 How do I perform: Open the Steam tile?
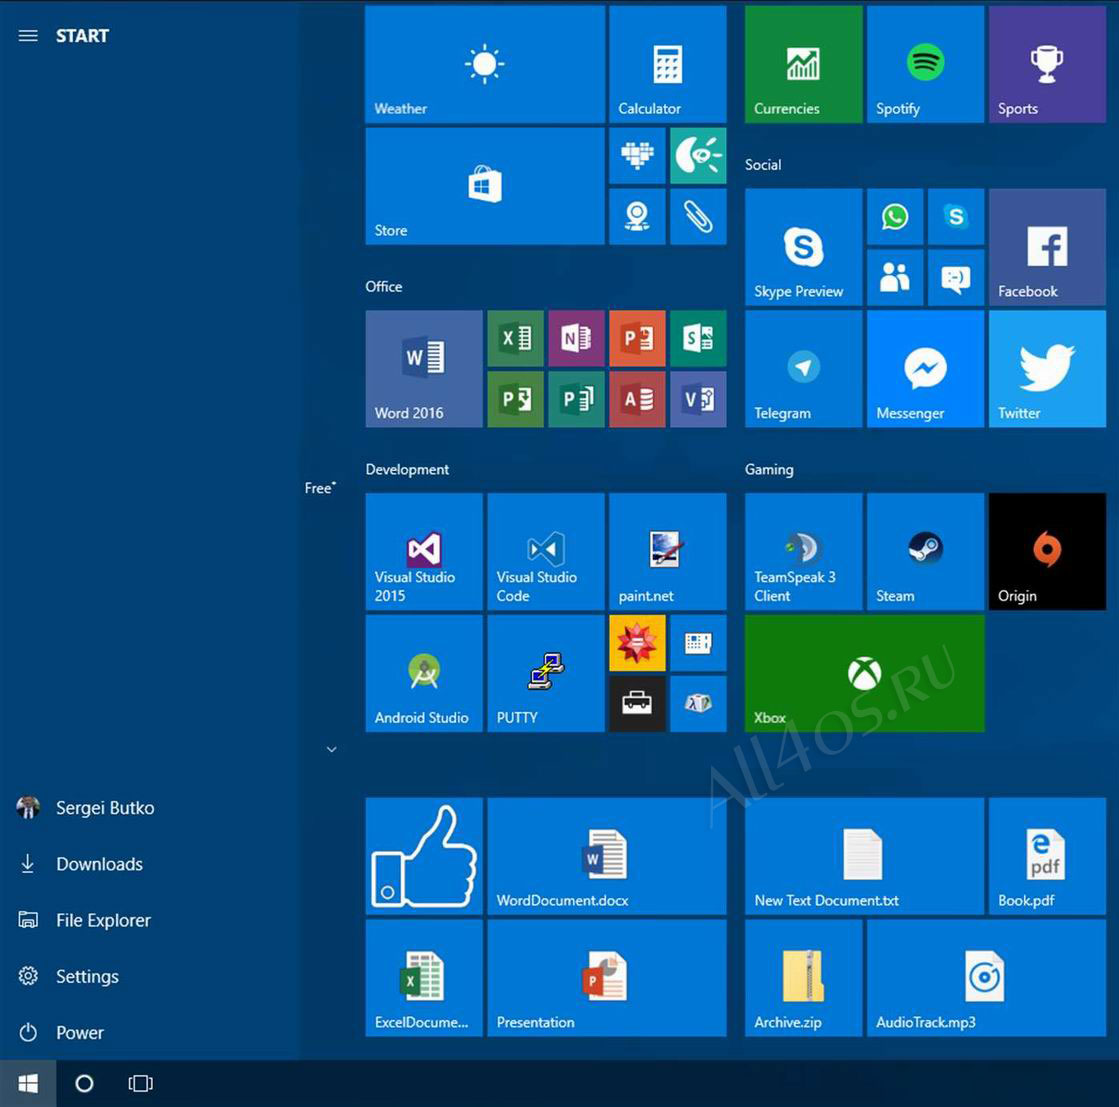pos(926,552)
